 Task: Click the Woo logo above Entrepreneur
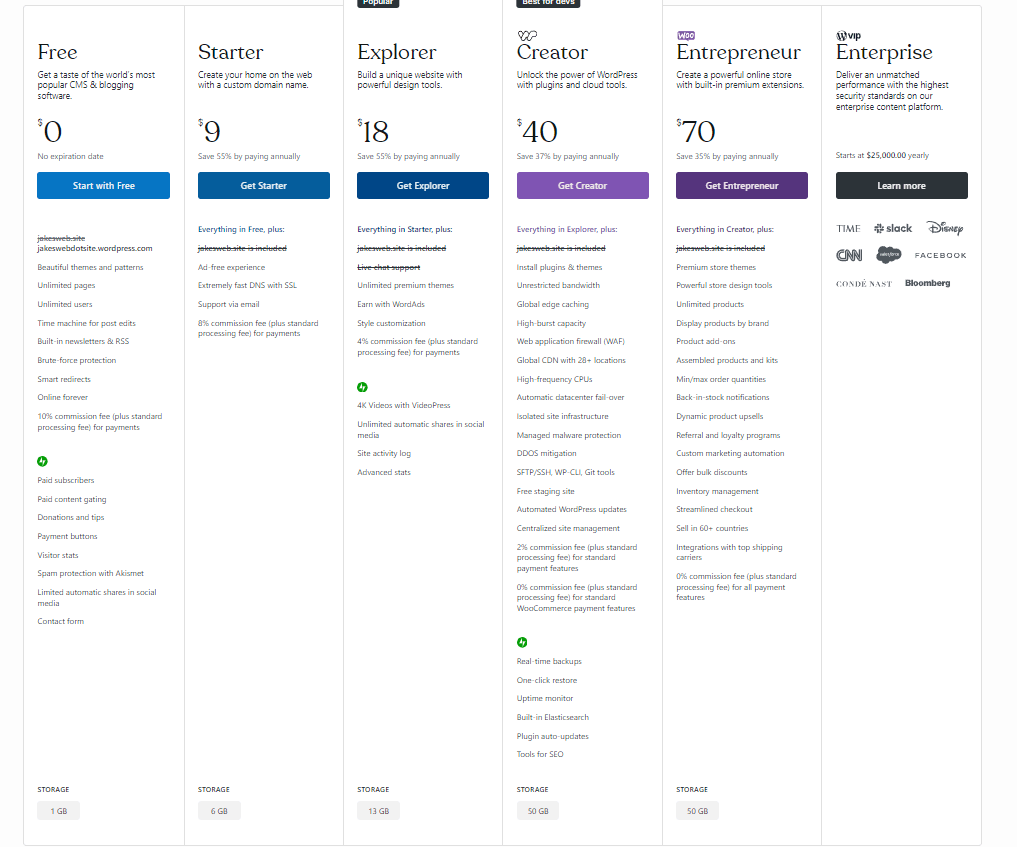686,35
